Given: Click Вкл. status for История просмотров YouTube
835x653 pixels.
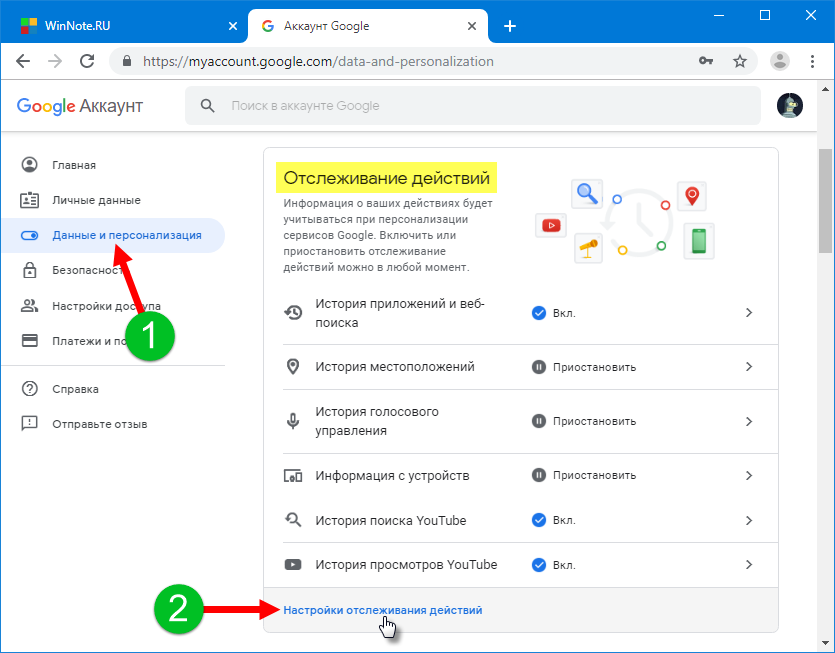Looking at the screenshot, I should pos(554,565).
